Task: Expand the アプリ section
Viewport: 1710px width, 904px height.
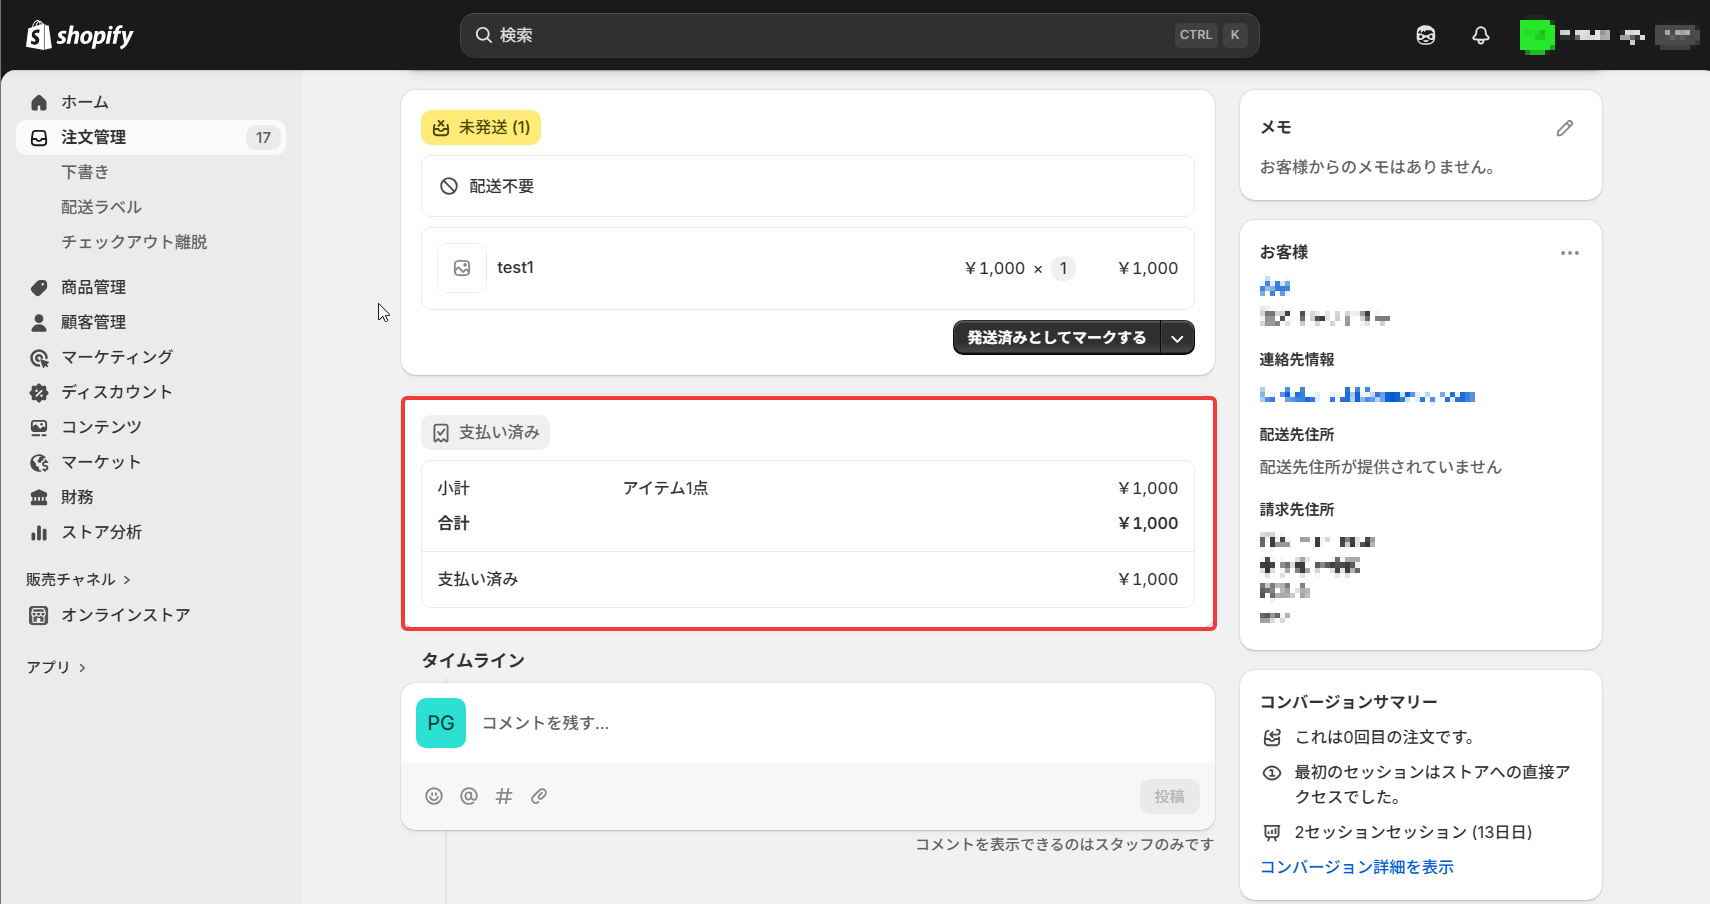Action: click(56, 667)
